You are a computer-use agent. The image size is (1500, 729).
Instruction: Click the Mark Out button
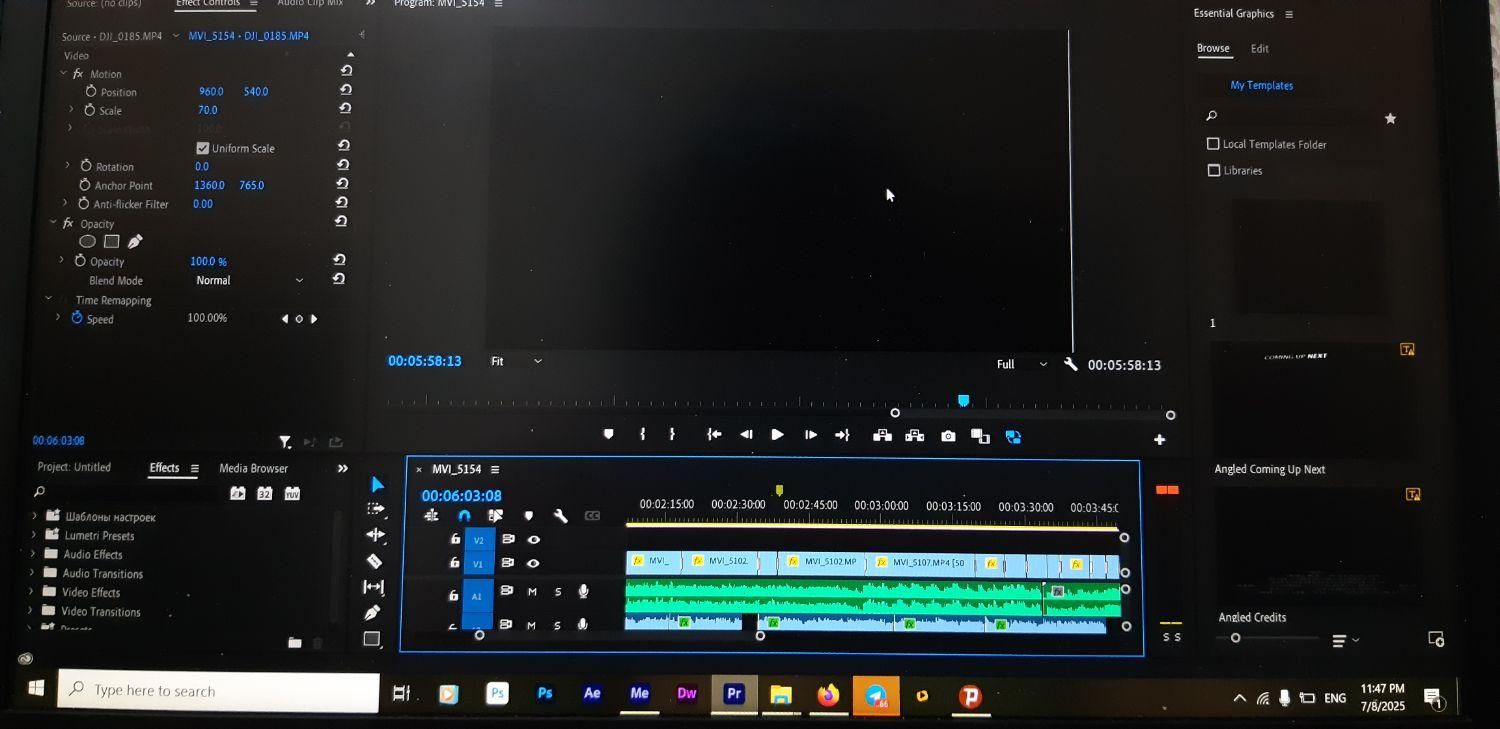672,434
